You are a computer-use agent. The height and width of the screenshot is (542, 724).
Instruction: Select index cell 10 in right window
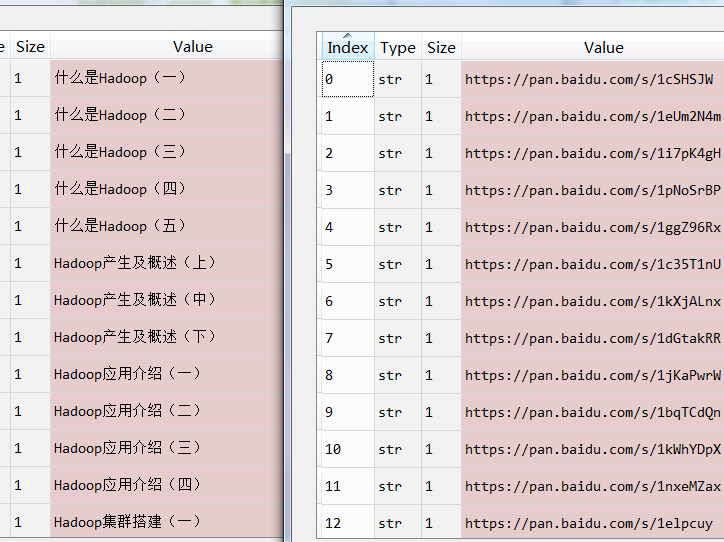point(348,448)
